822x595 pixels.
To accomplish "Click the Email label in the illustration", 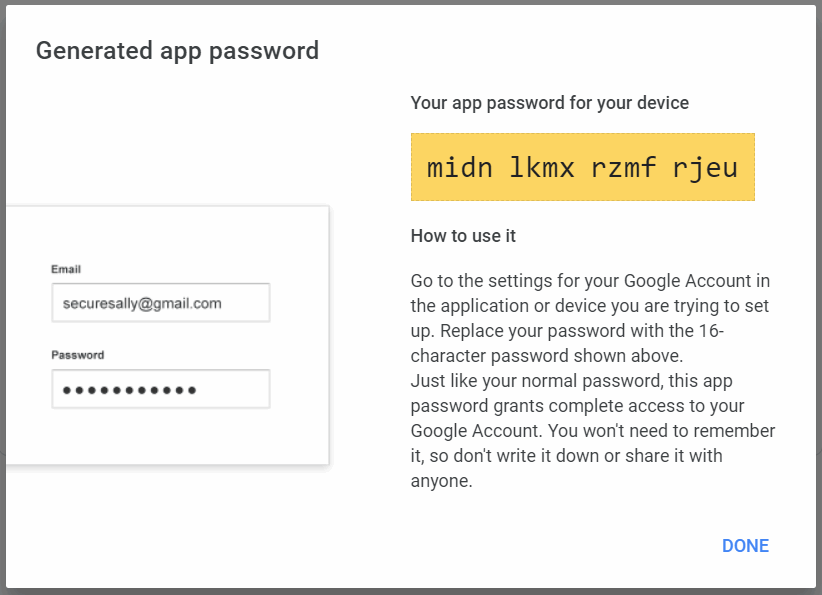I will [x=66, y=269].
